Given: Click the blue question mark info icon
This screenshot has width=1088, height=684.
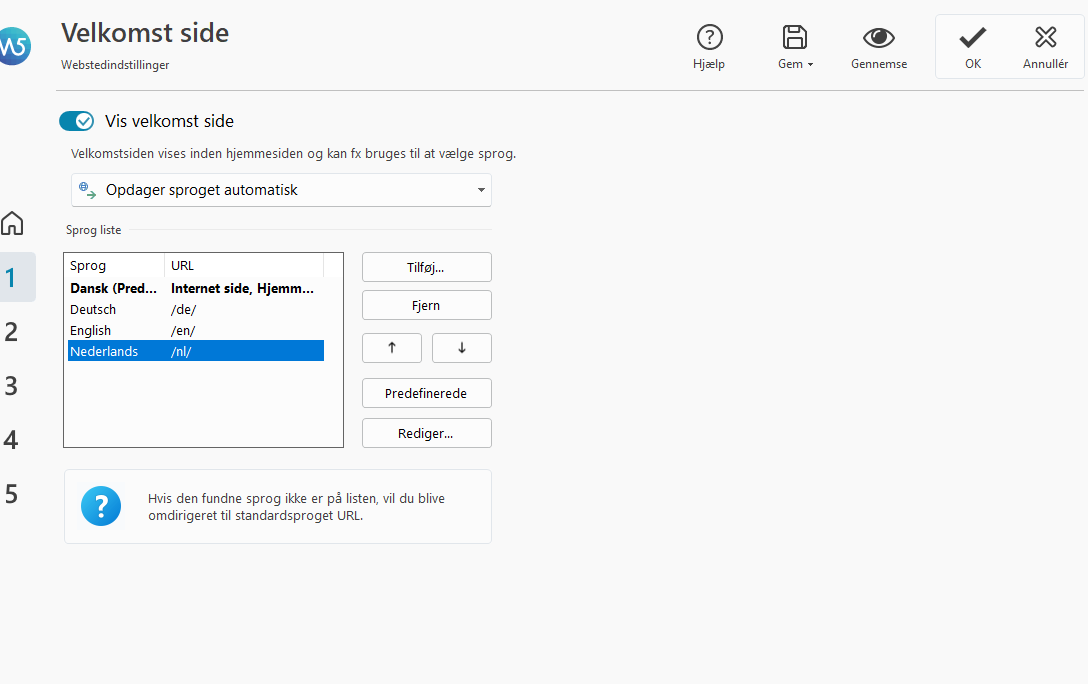Looking at the screenshot, I should tap(101, 506).
